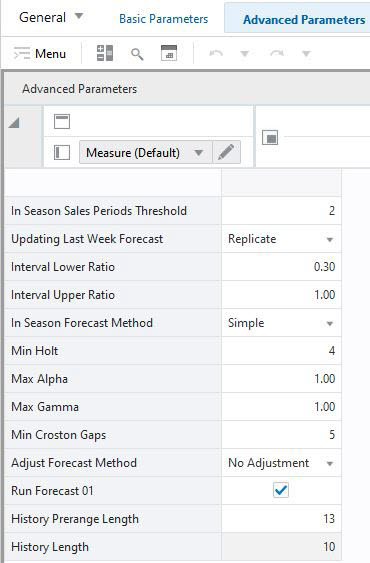Open the General dropdown menu

(51, 17)
